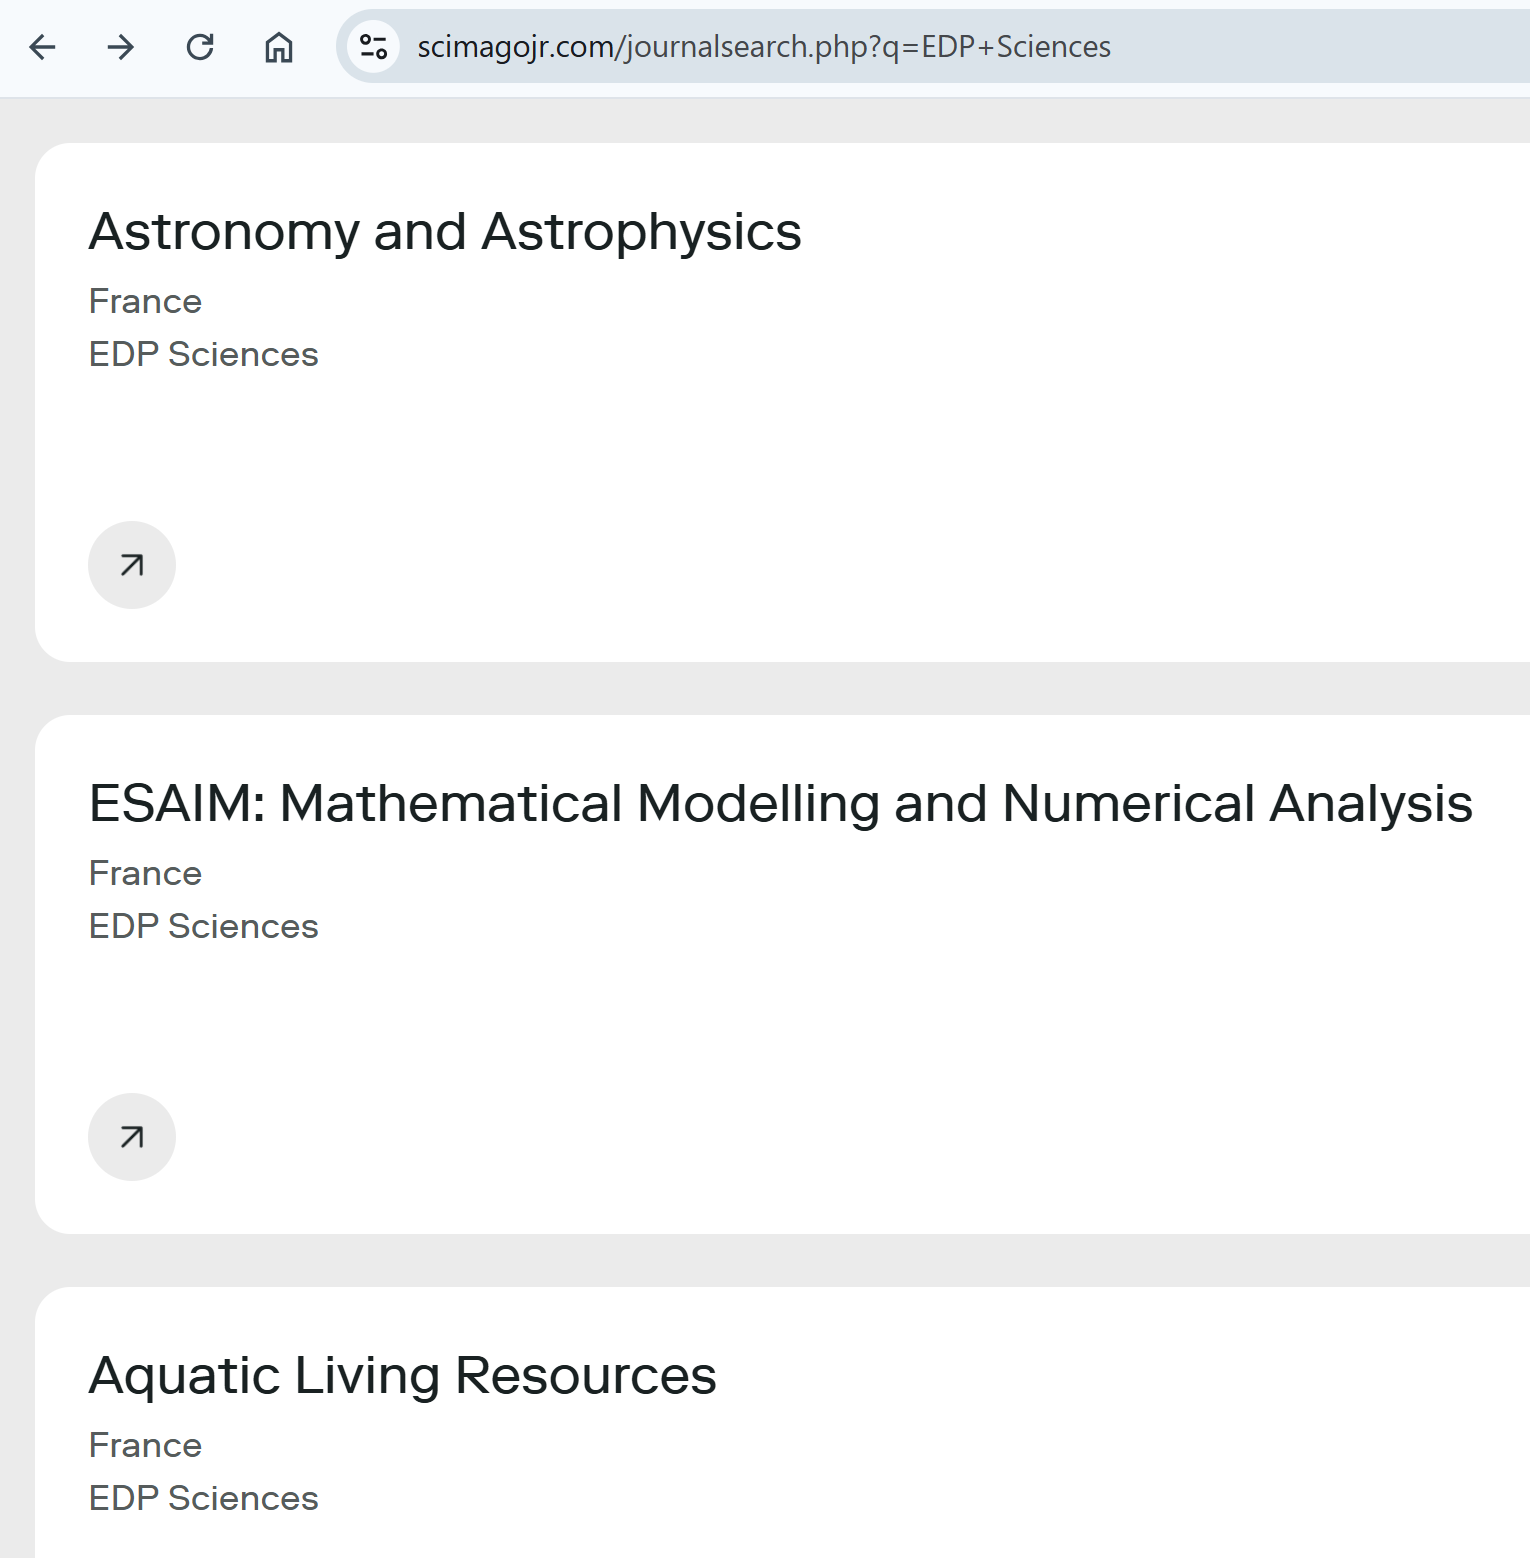Open the Aquatic Living Resources title

click(x=402, y=1376)
